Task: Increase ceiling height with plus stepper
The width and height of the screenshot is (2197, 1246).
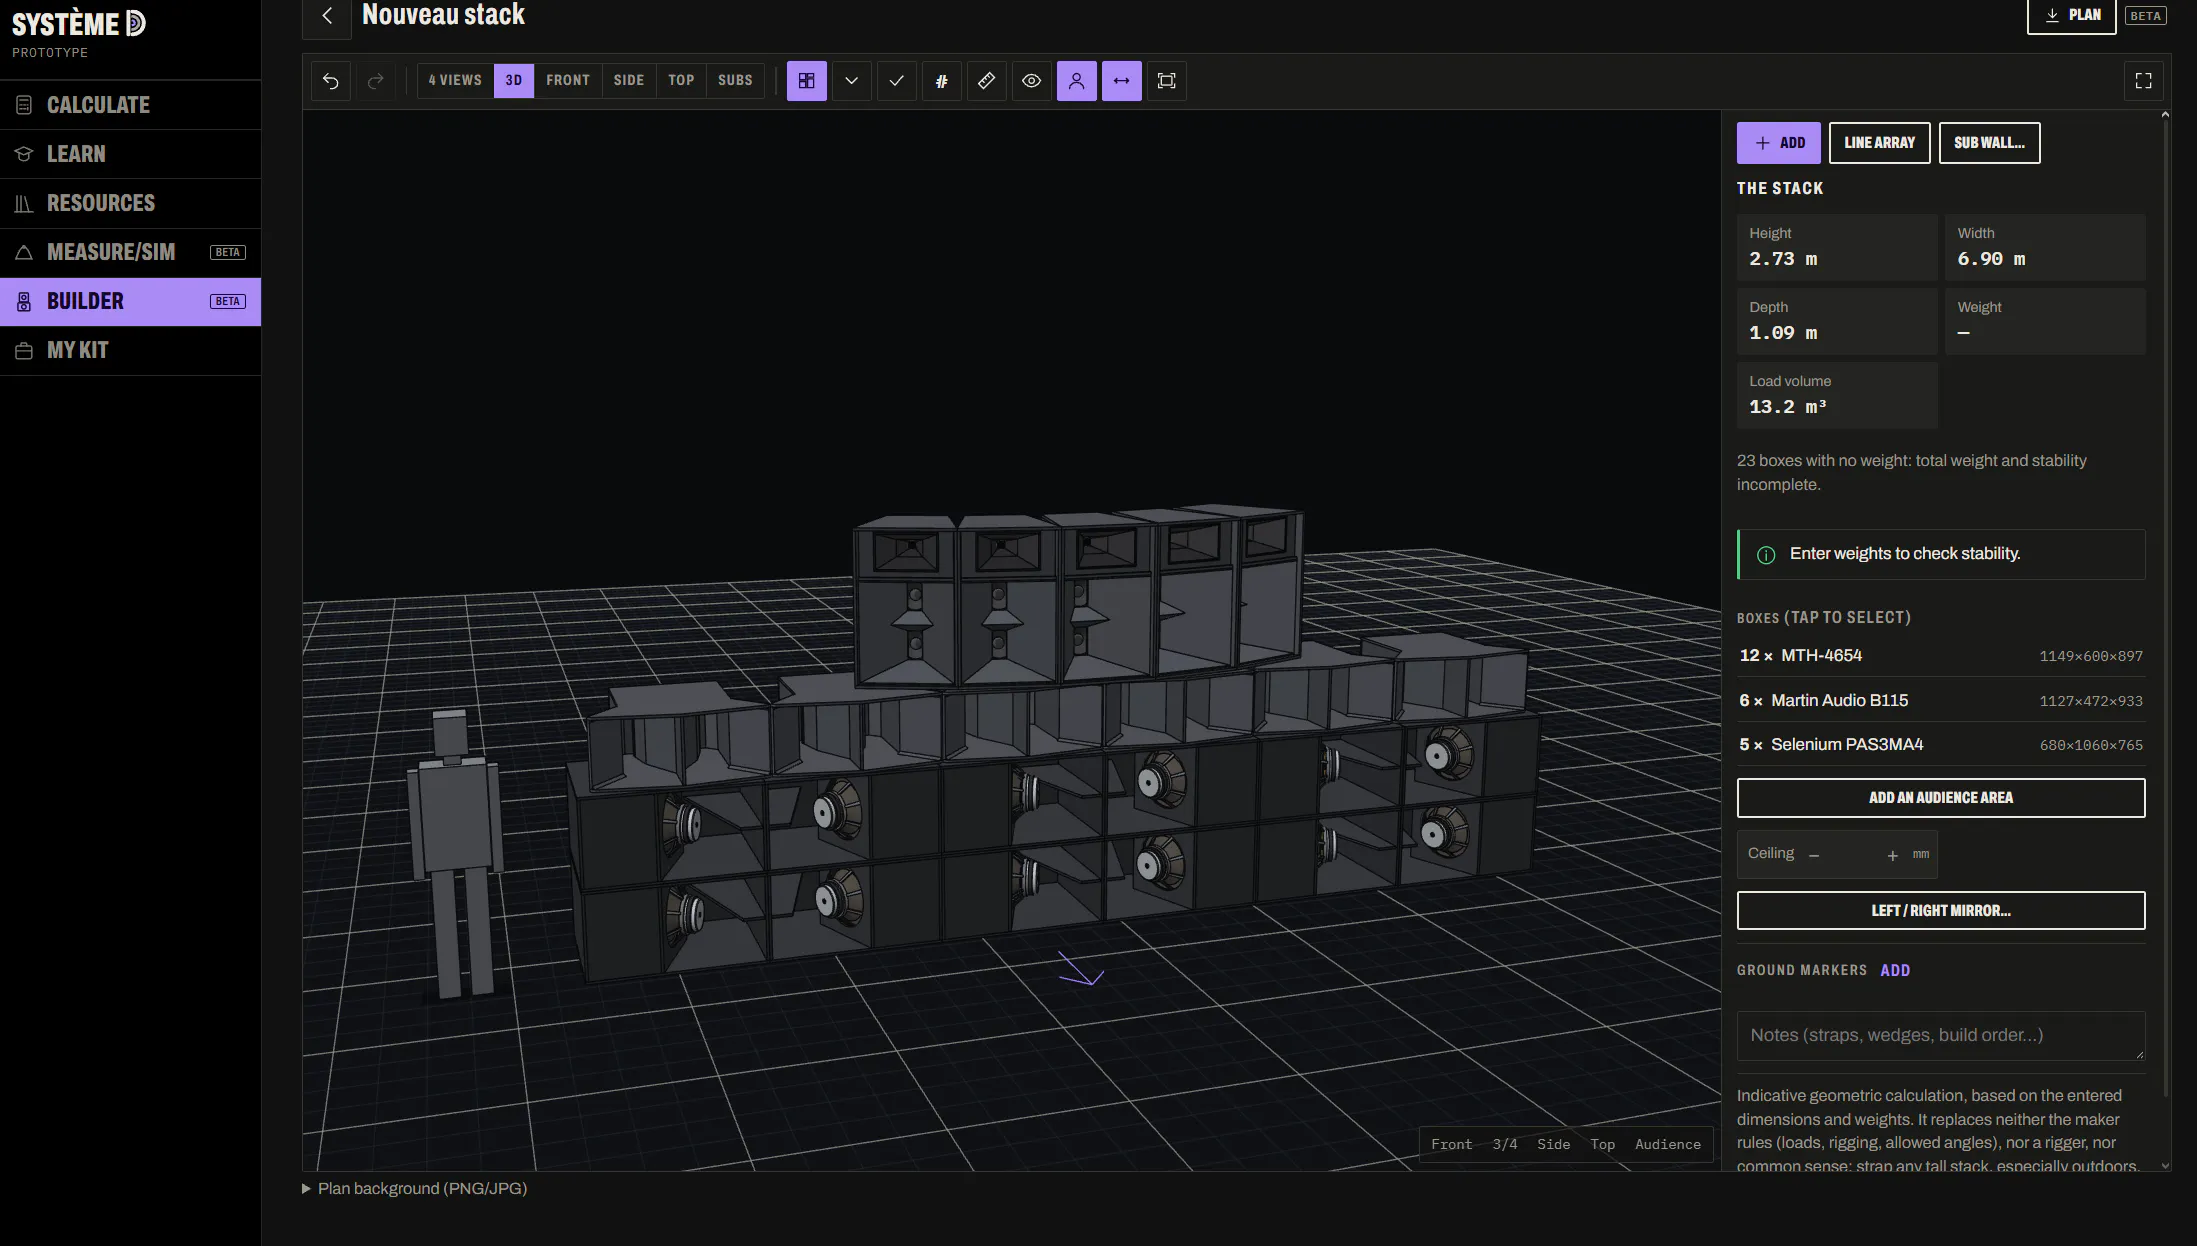Action: pyautogui.click(x=1892, y=855)
